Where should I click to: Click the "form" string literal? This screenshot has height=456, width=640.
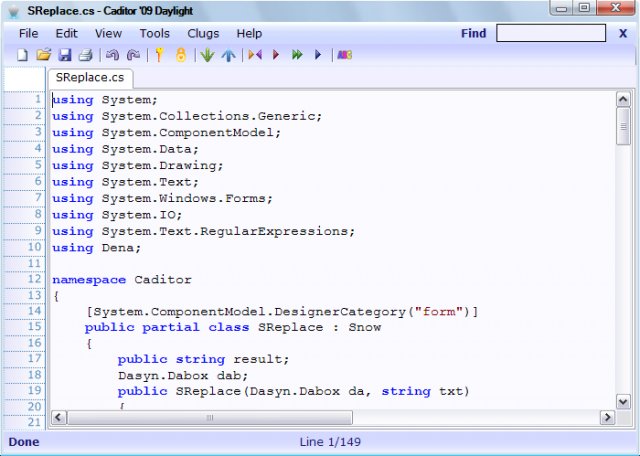click(439, 312)
